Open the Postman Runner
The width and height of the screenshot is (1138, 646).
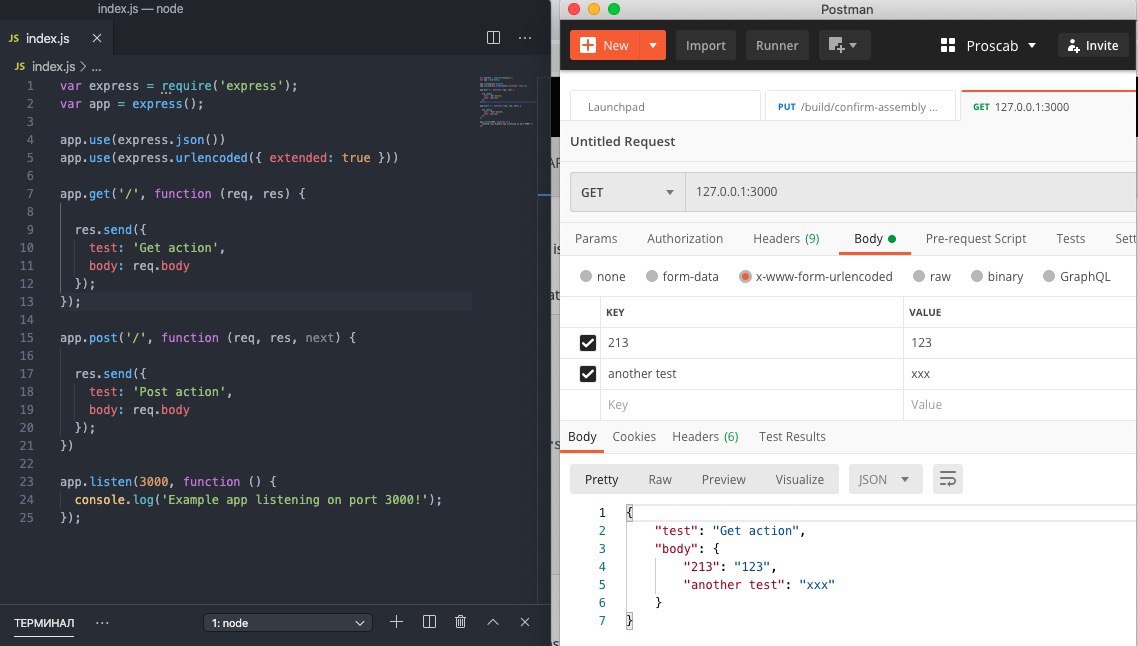[777, 45]
